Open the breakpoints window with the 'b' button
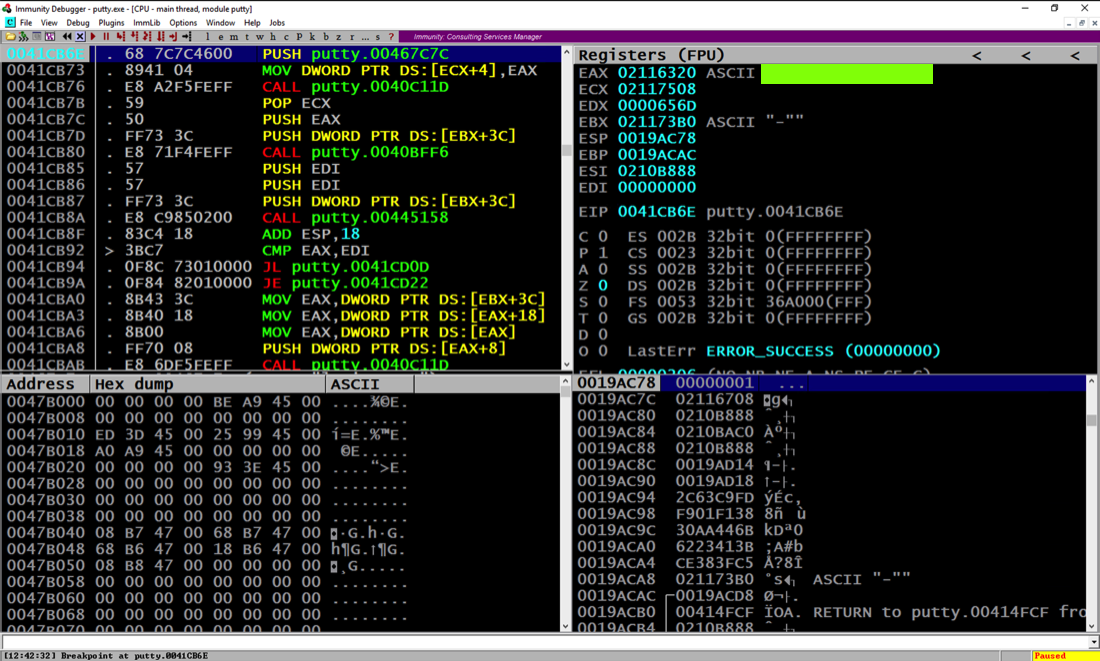Screen dimensions: 1100x661 pos(325,37)
